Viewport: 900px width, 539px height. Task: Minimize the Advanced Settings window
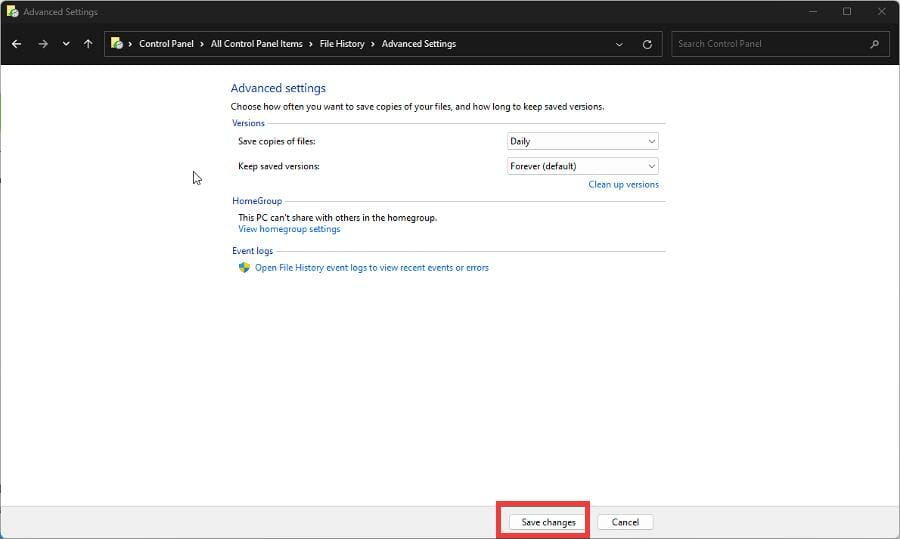pos(813,11)
